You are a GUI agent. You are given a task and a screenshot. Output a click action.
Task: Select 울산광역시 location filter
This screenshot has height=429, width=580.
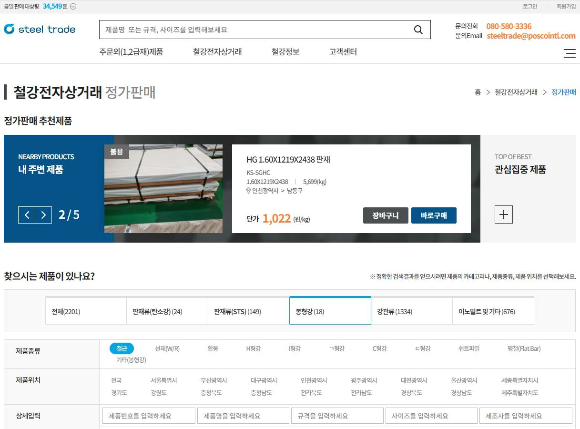click(464, 380)
